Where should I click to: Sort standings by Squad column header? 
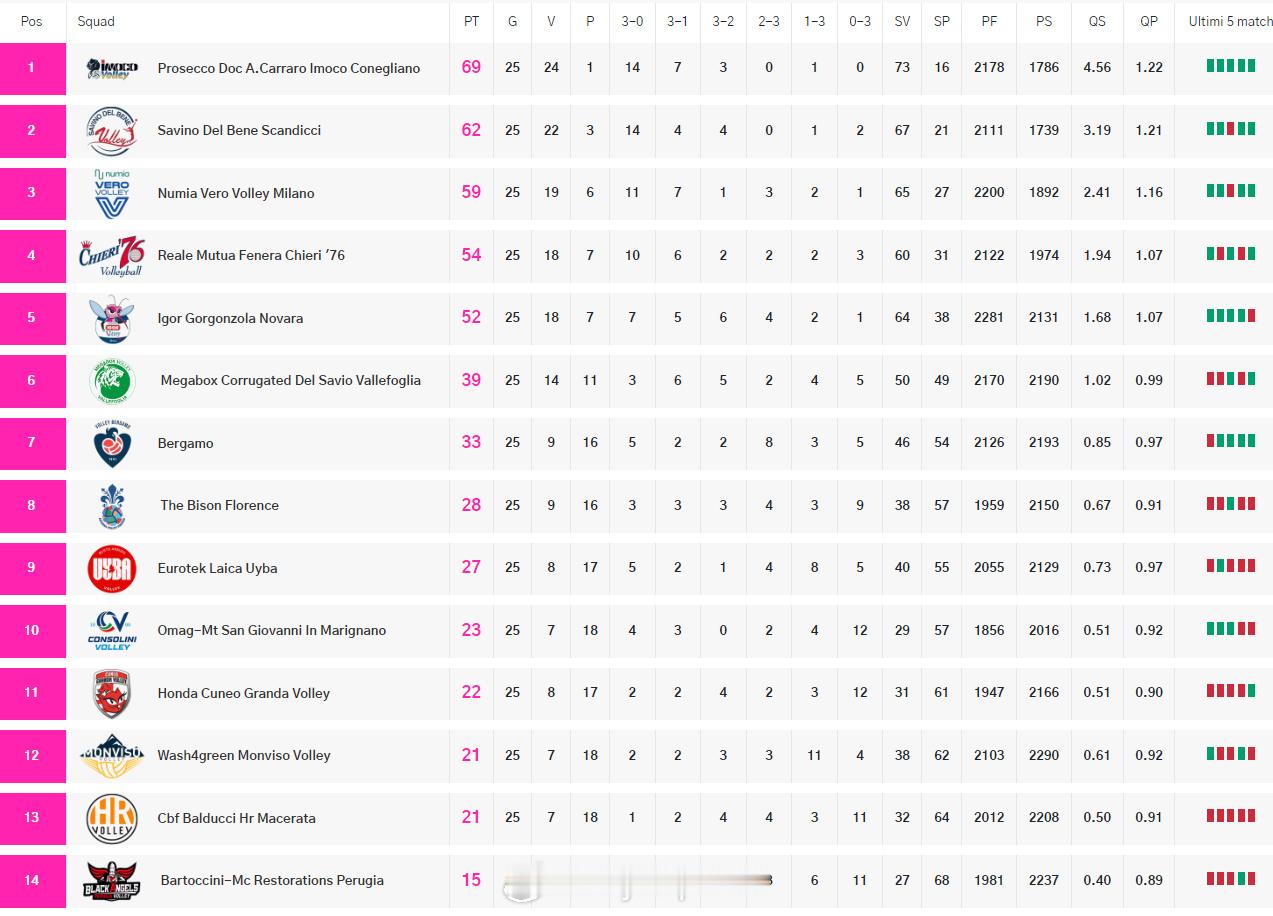96,21
